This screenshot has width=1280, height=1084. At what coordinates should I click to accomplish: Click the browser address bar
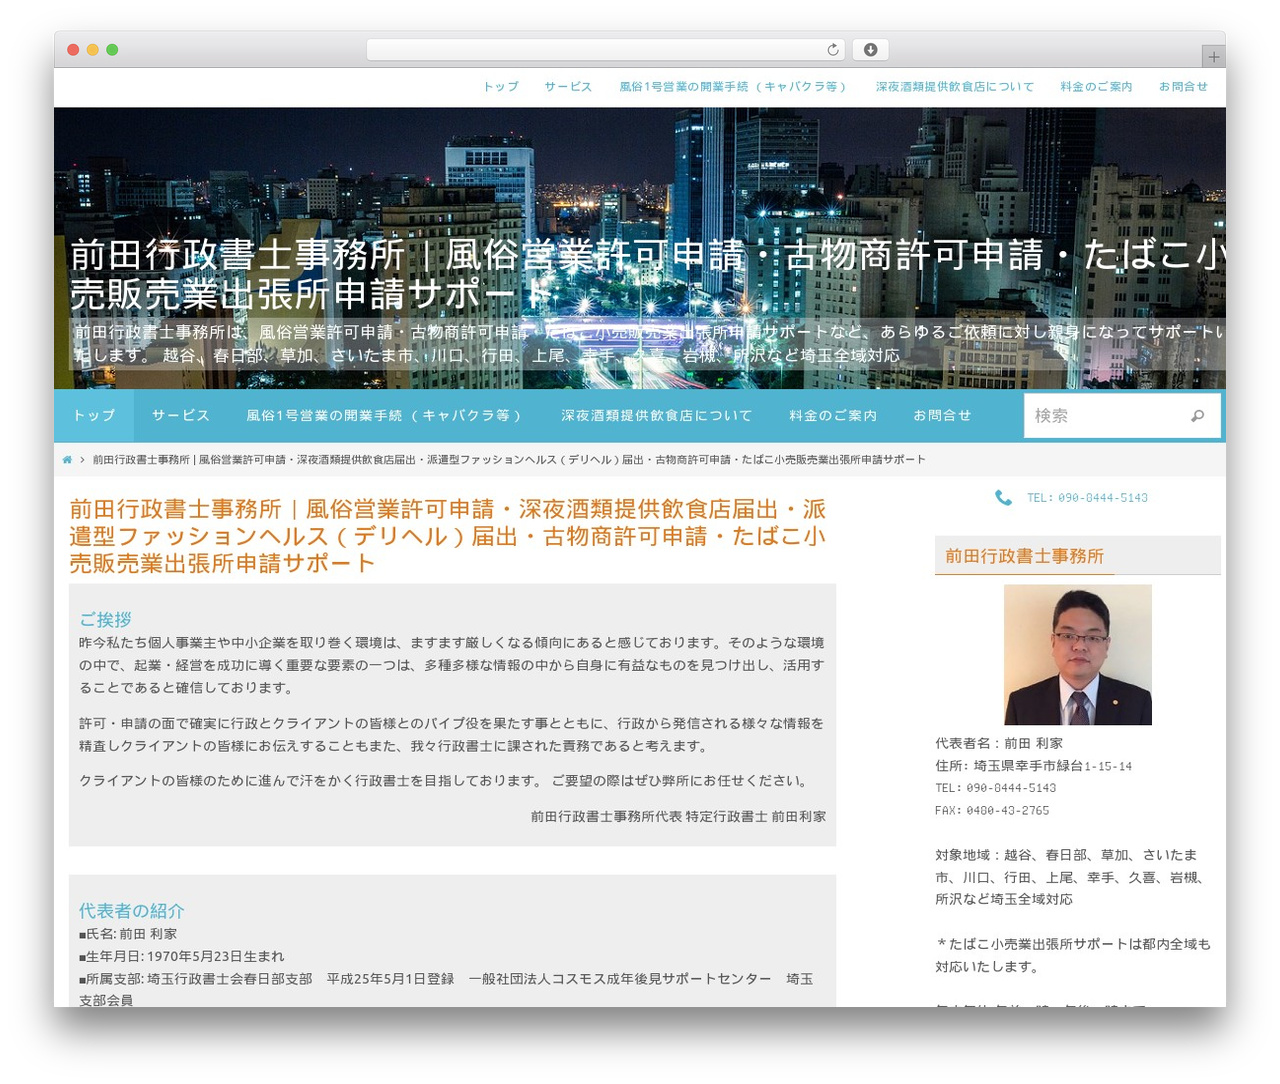tap(606, 50)
